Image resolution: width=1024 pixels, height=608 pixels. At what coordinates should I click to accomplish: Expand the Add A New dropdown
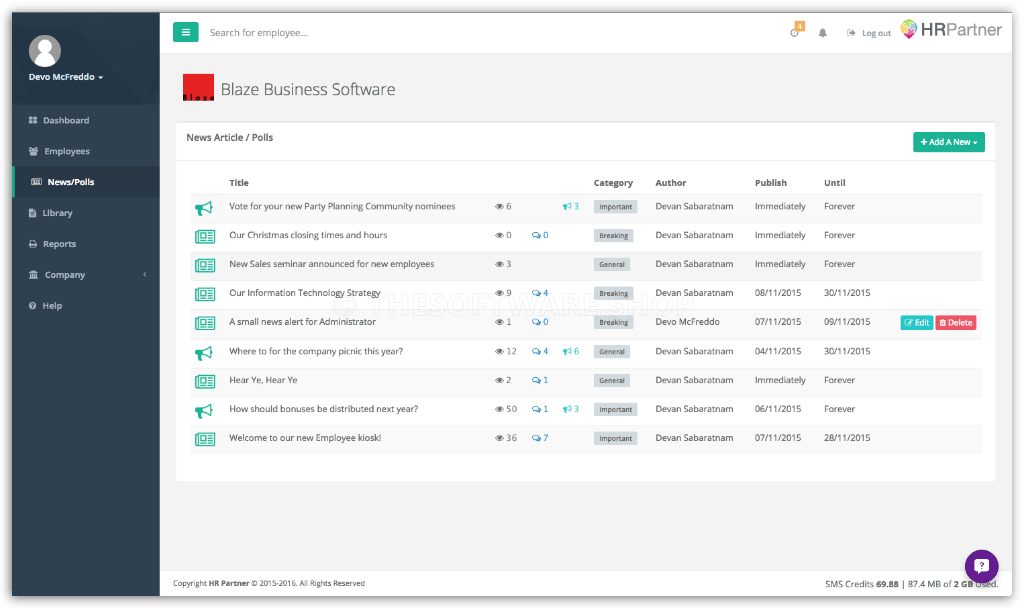948,142
